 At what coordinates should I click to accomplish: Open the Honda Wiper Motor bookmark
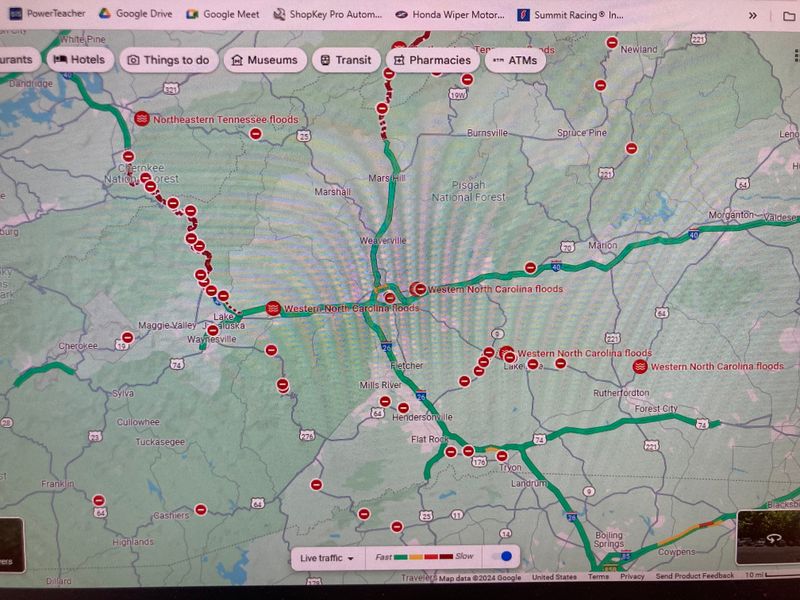(x=450, y=15)
